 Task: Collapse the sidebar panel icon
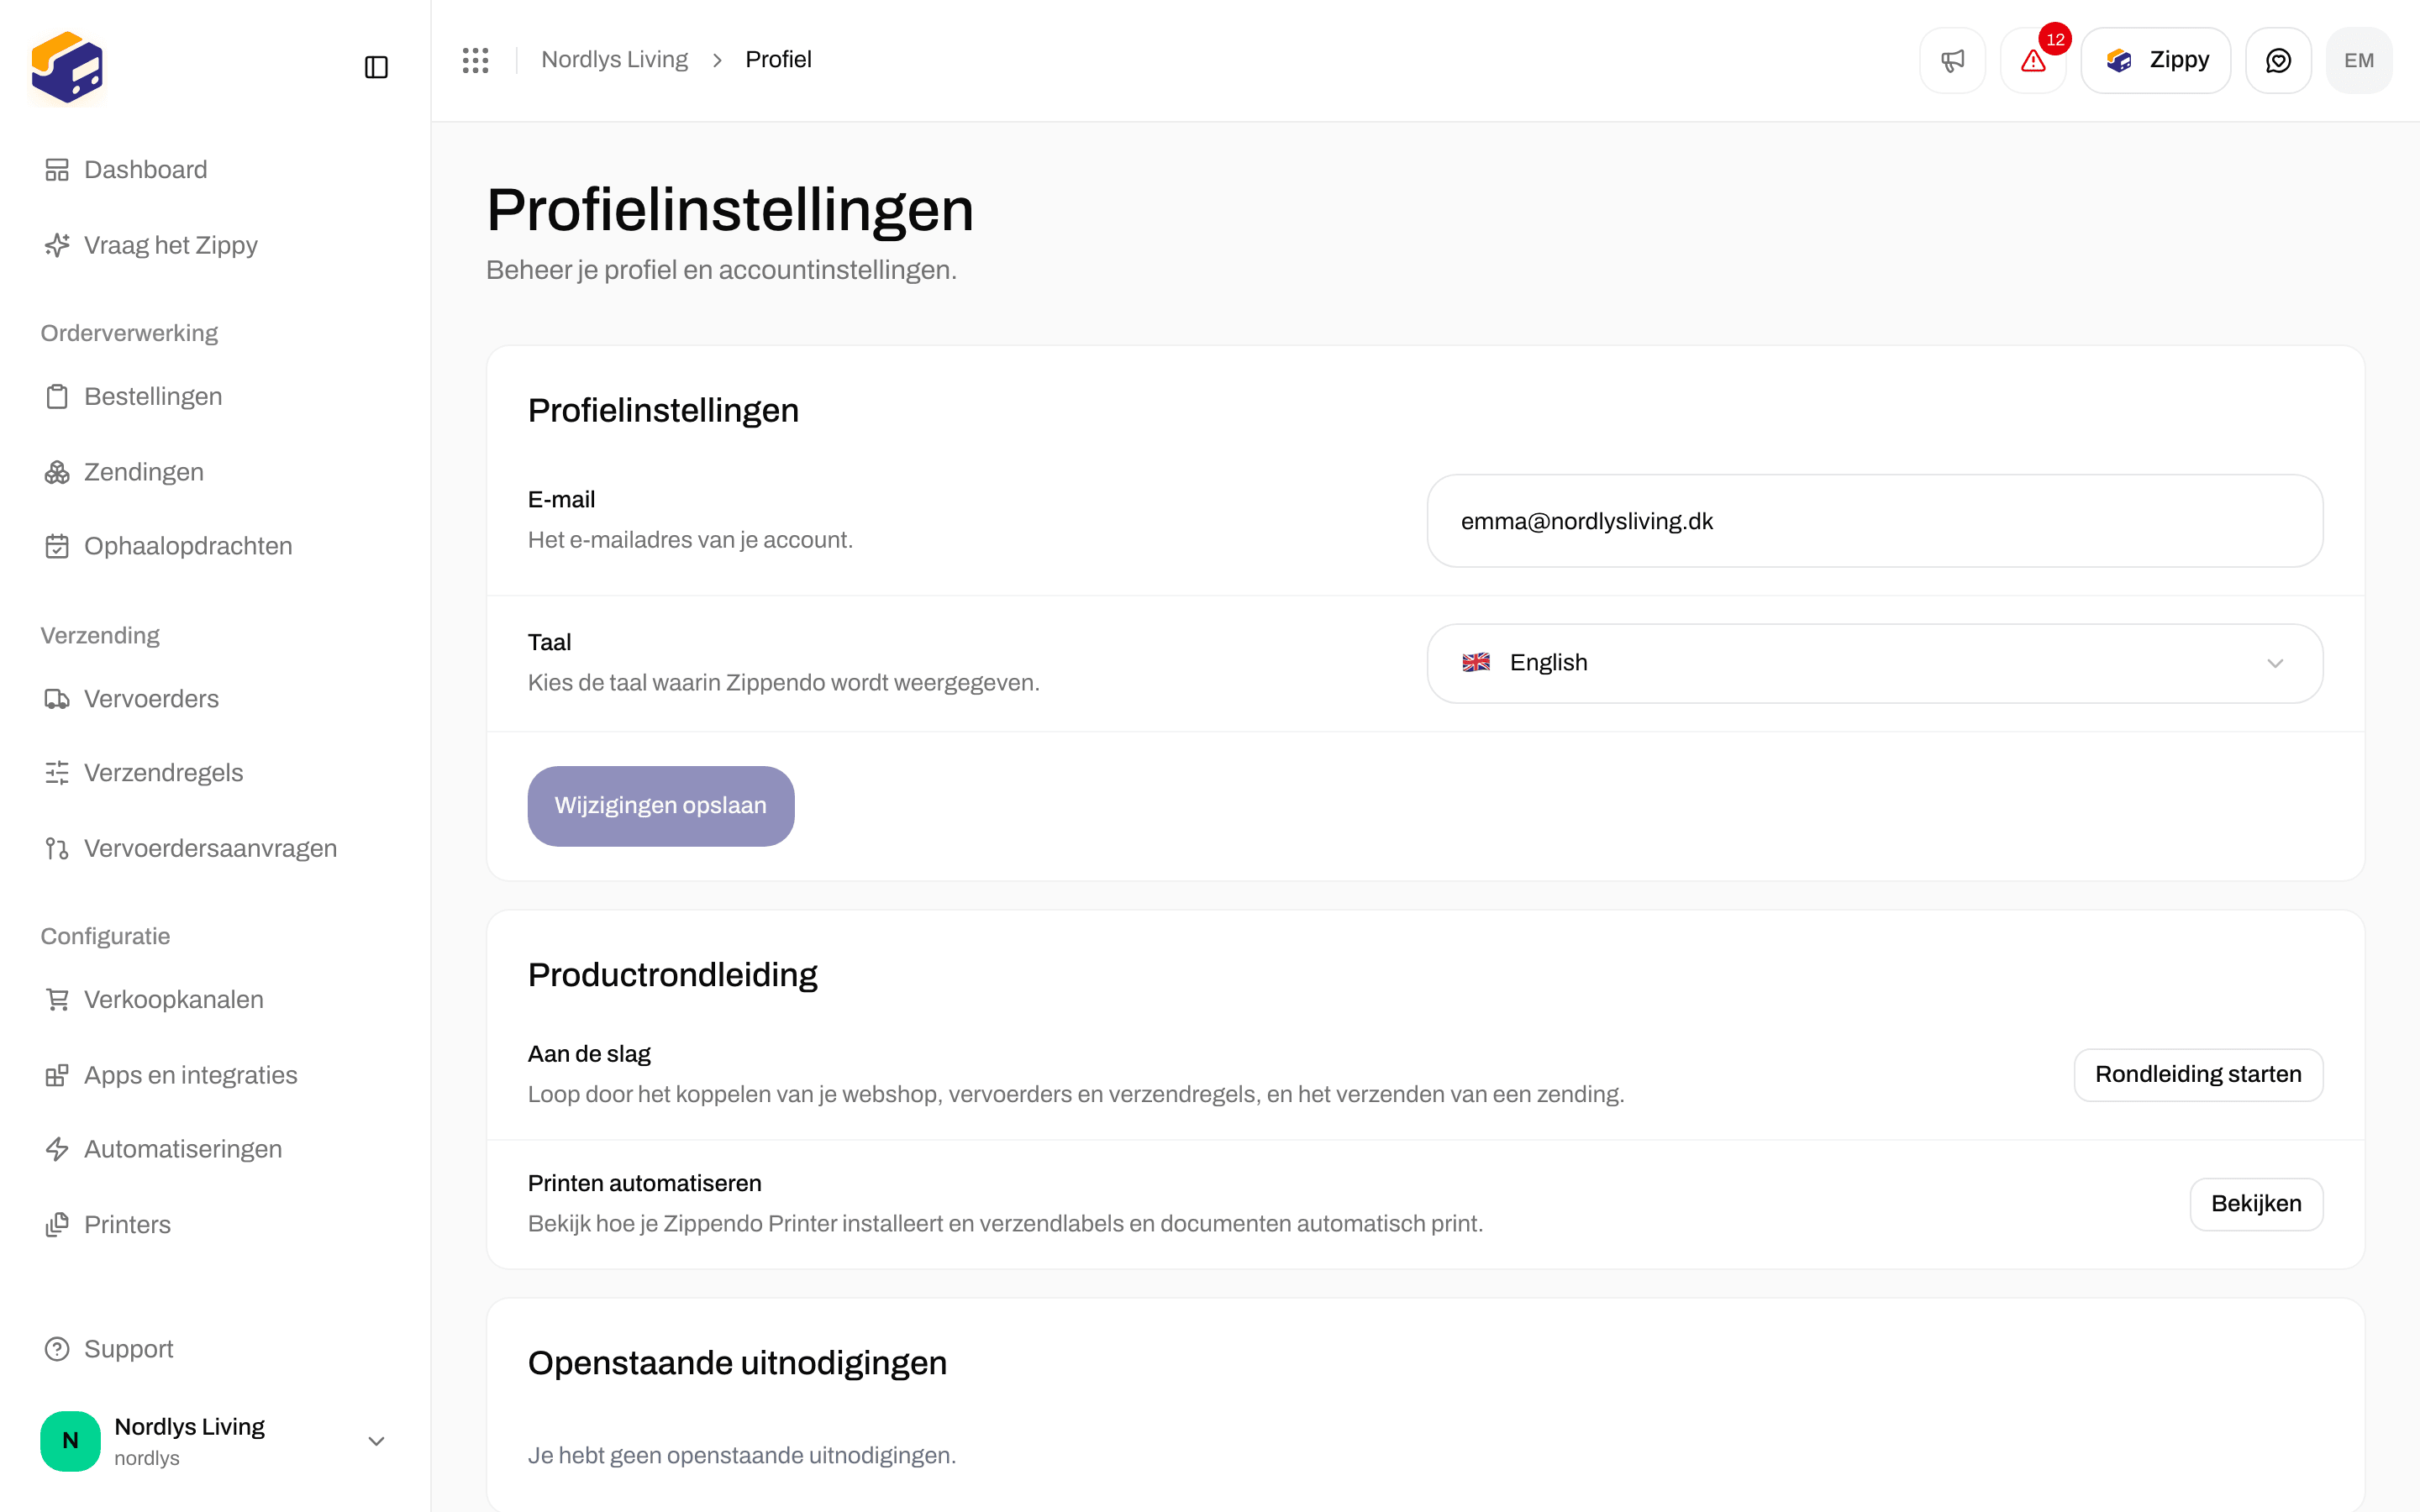coord(376,67)
